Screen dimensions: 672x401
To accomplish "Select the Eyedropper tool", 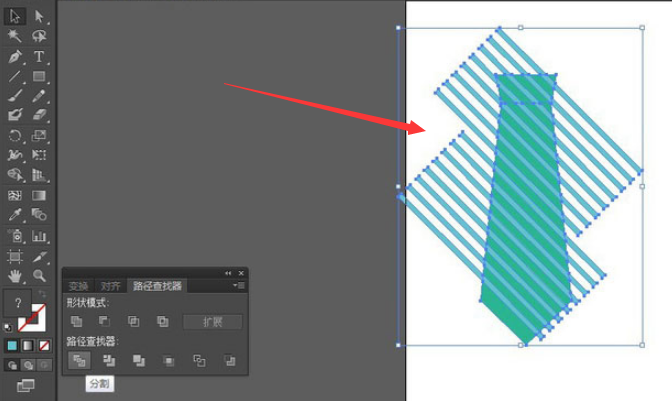I will [15, 215].
